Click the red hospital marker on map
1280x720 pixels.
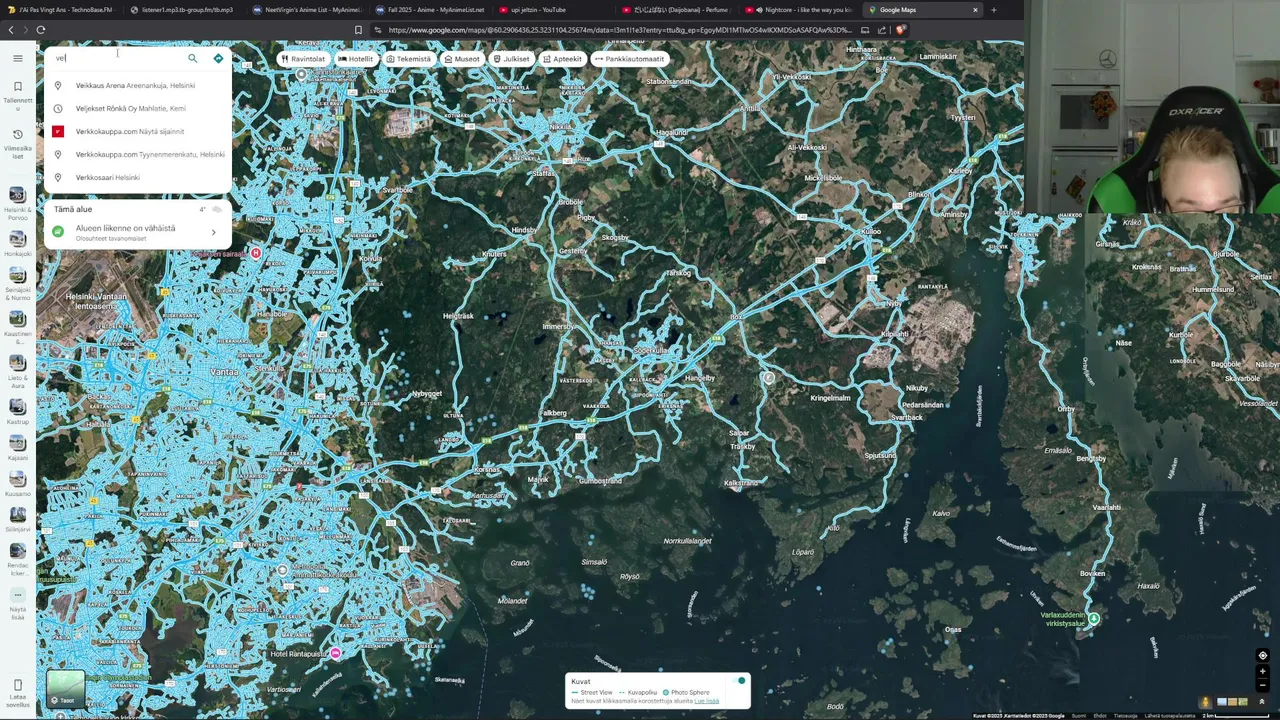[x=256, y=253]
